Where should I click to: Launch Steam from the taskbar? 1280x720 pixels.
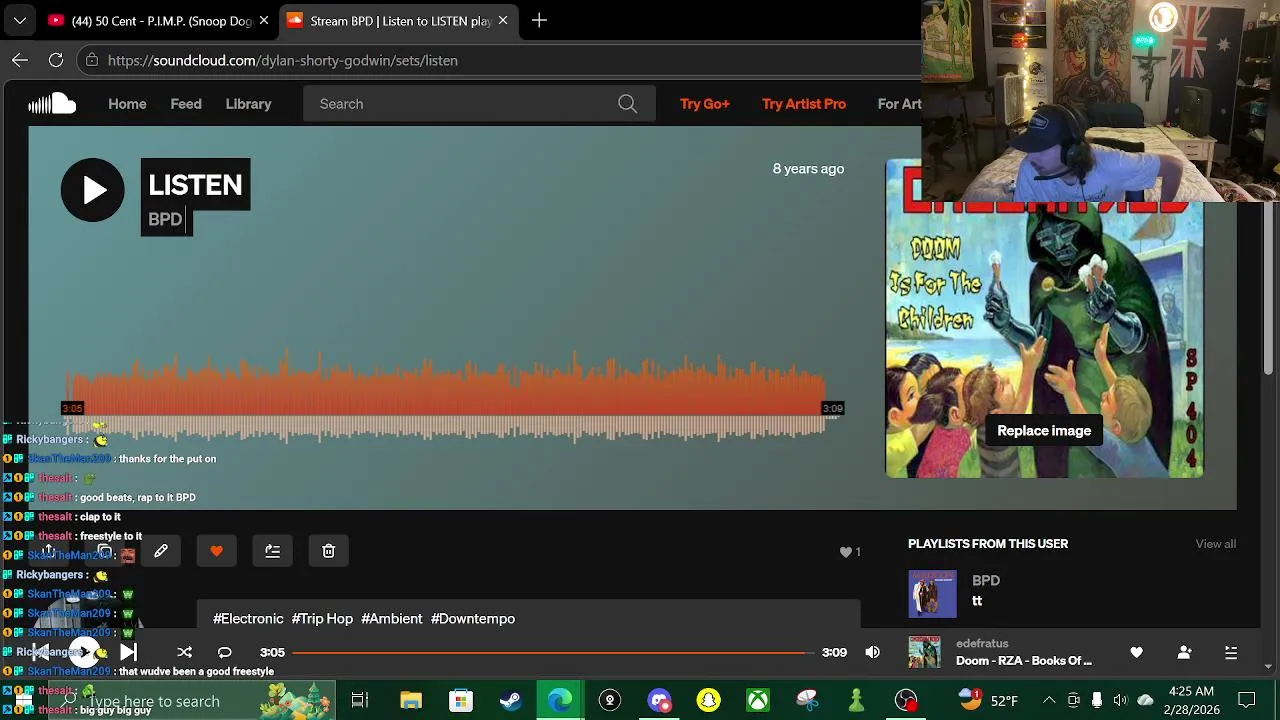(x=510, y=701)
